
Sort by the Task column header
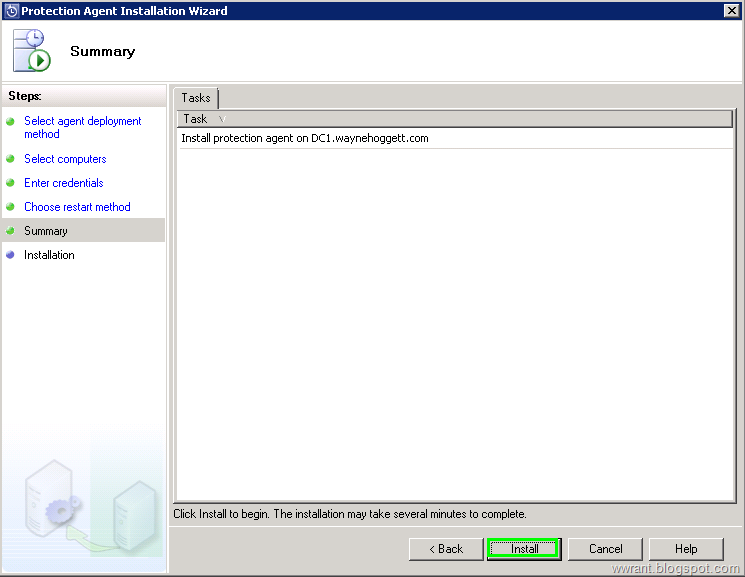point(454,119)
